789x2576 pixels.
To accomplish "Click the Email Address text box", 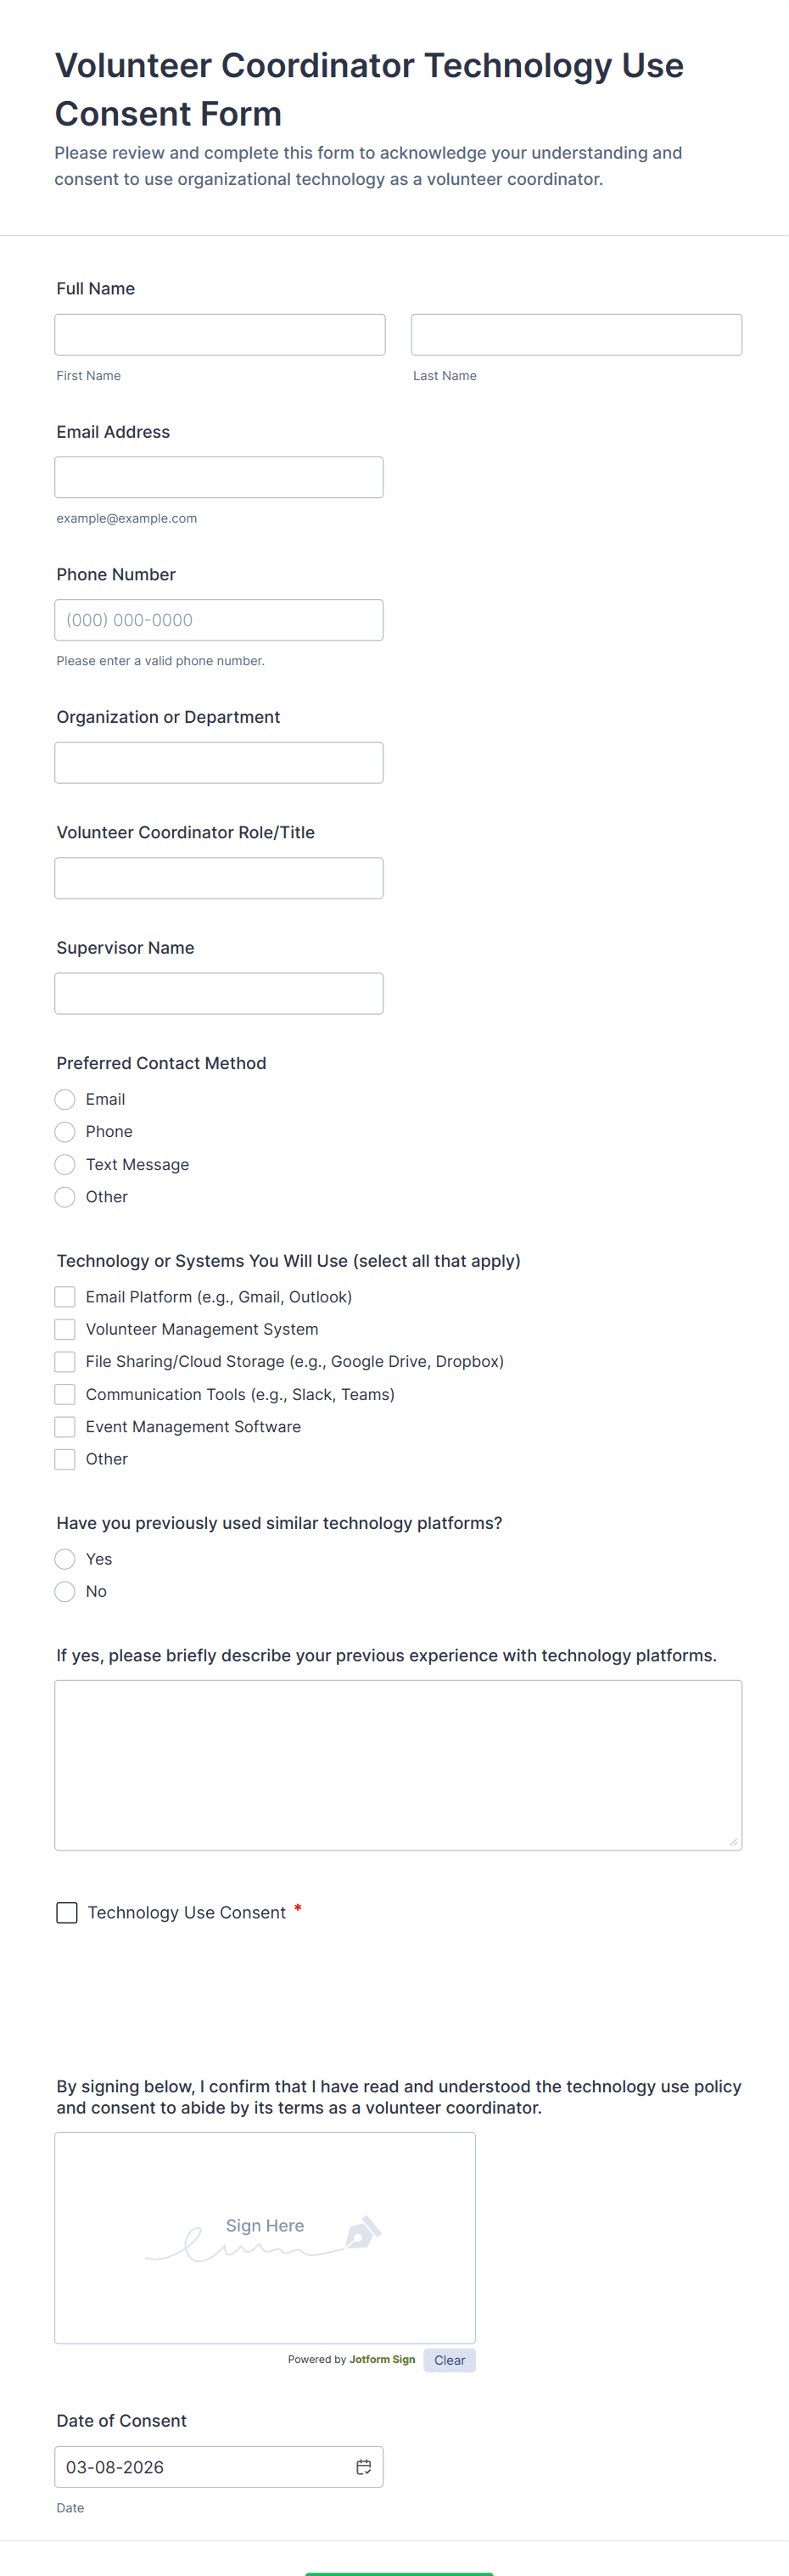I will point(219,478).
